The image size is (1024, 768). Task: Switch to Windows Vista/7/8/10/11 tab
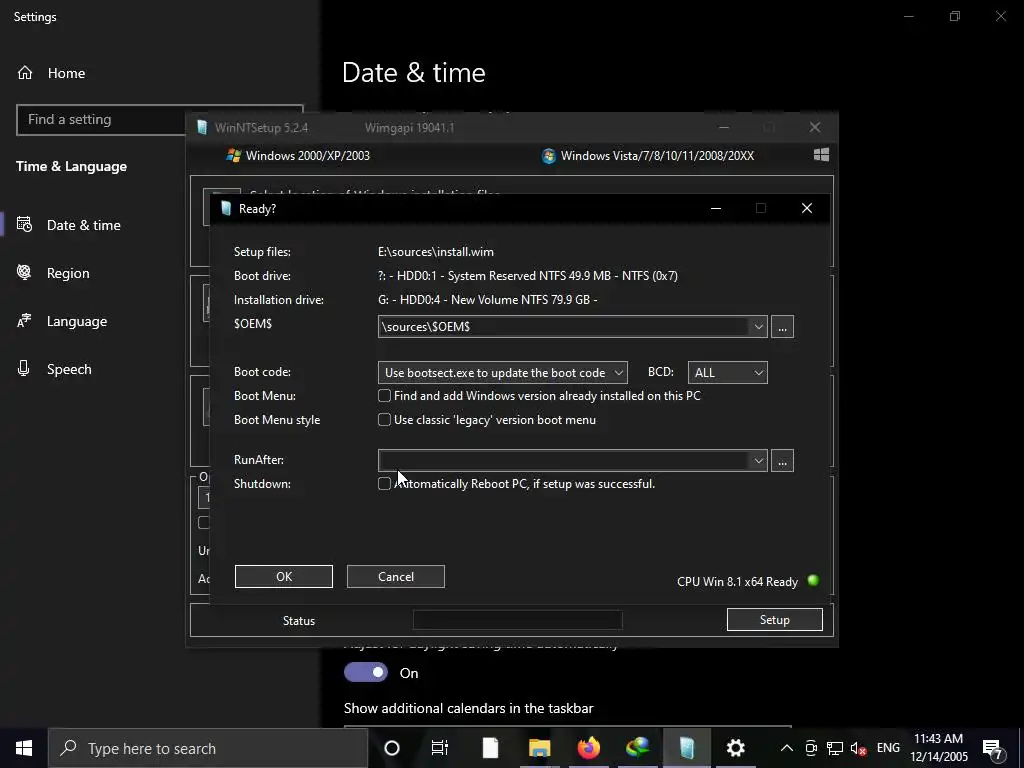[648, 155]
